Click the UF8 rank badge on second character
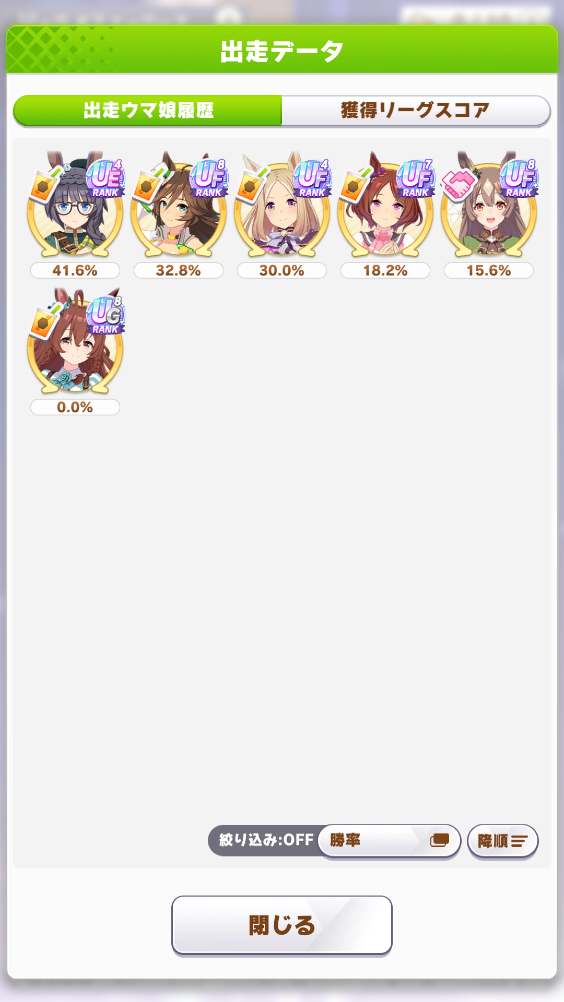Screen dimensions: 564x1002 209,179
